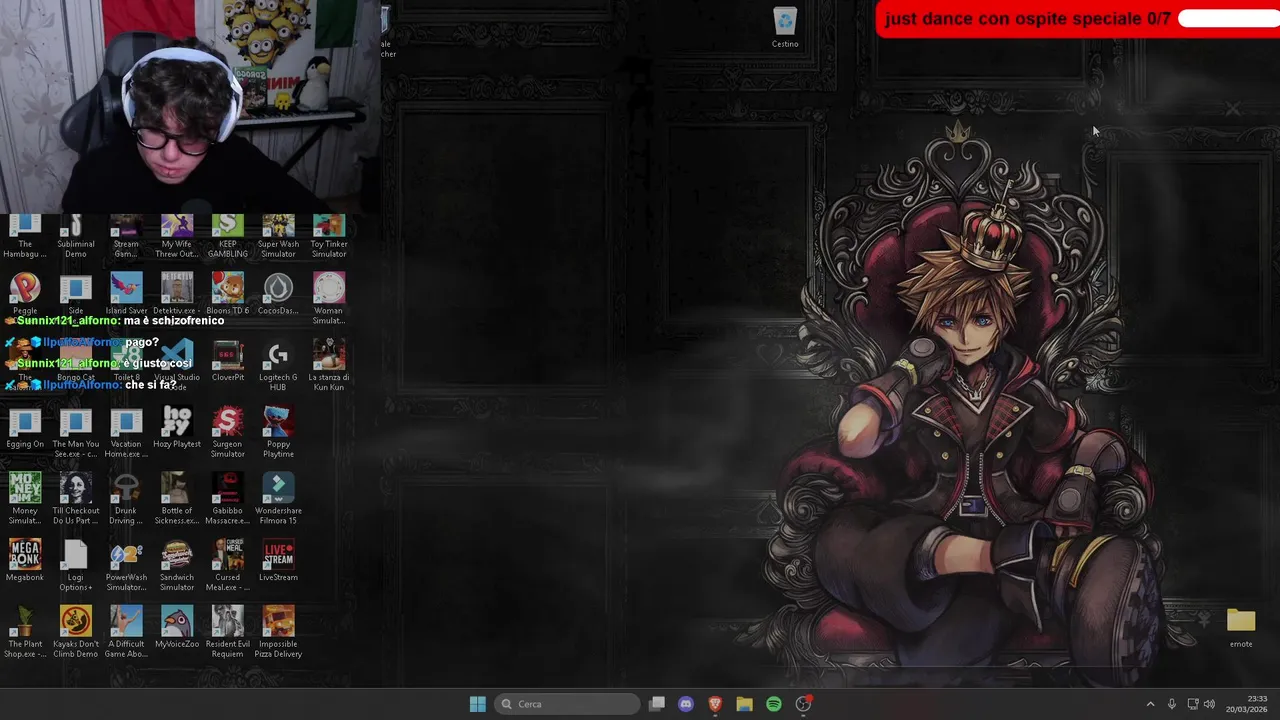Click the Cerca taskbar search box

click(568, 704)
